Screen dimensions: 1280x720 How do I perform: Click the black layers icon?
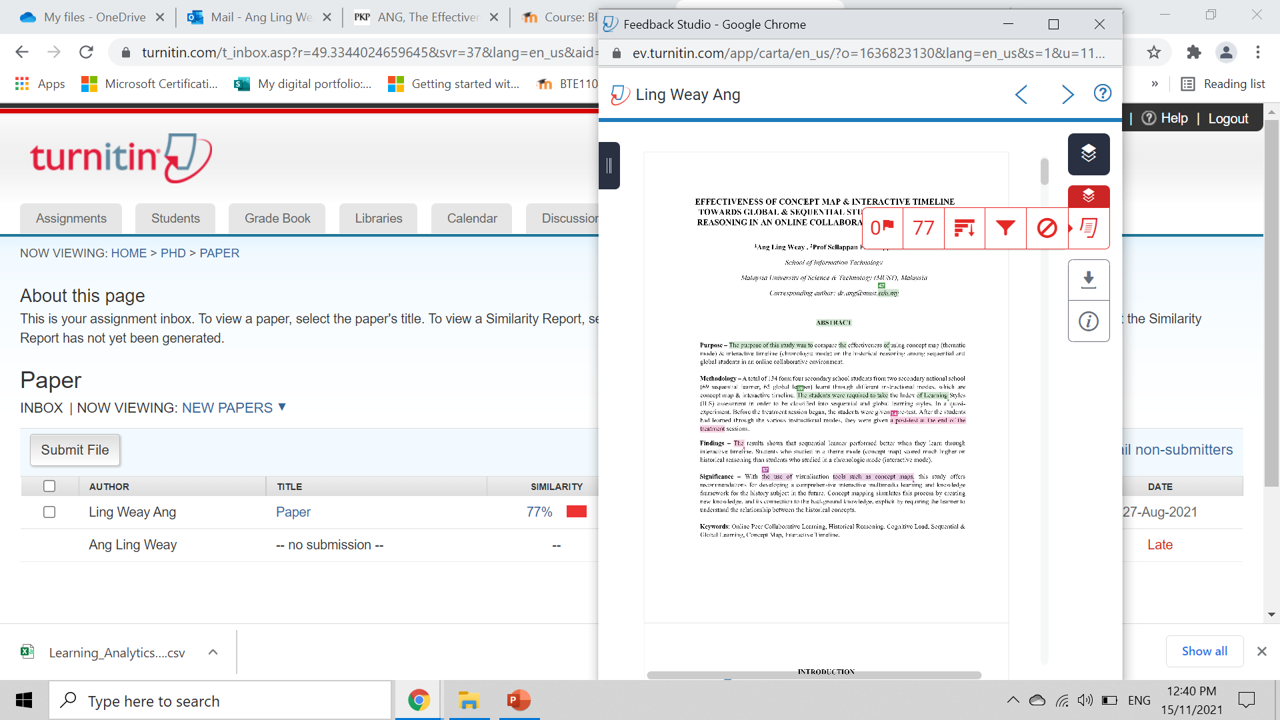point(1088,154)
